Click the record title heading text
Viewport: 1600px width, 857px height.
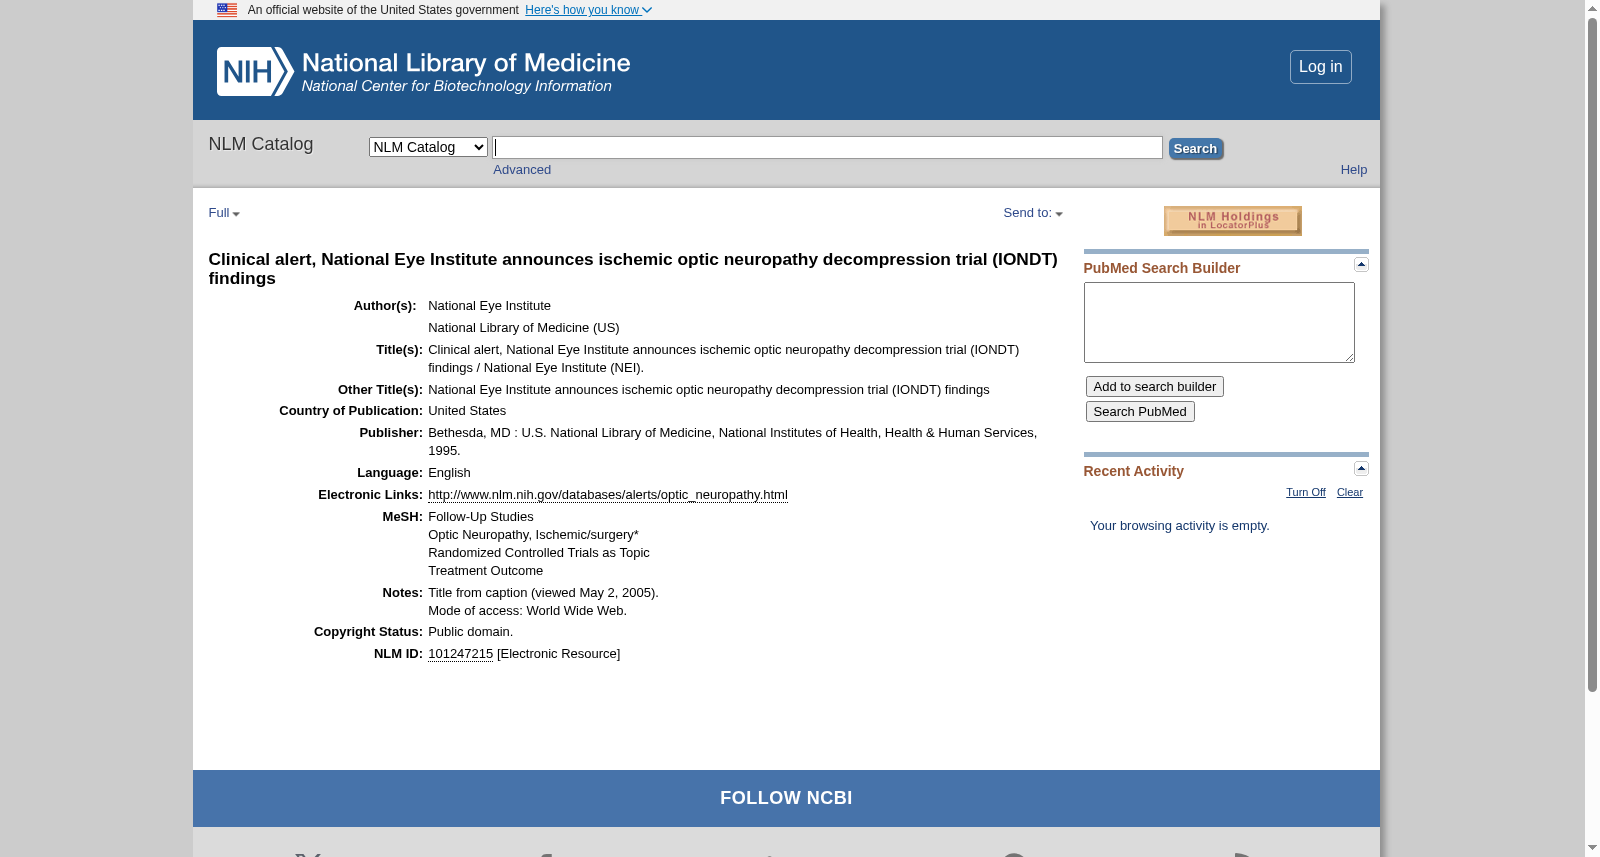[633, 269]
